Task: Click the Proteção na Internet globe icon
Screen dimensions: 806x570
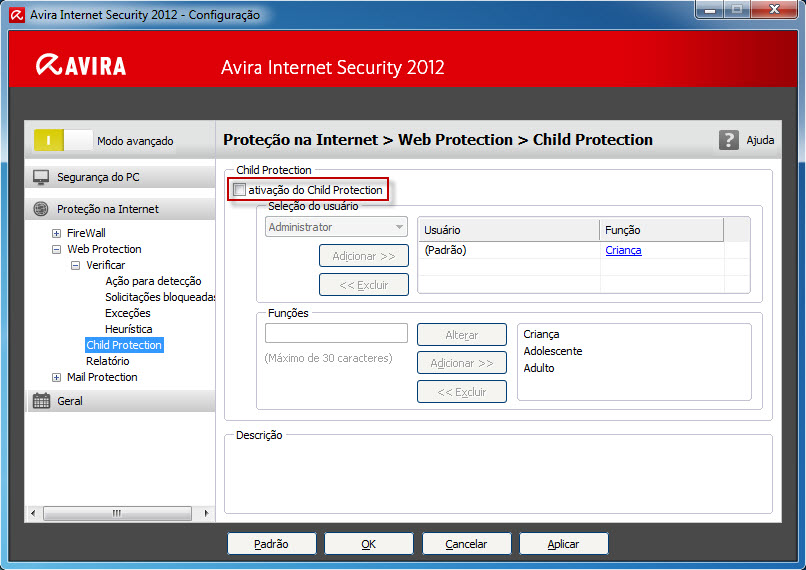Action: pyautogui.click(x=41, y=209)
